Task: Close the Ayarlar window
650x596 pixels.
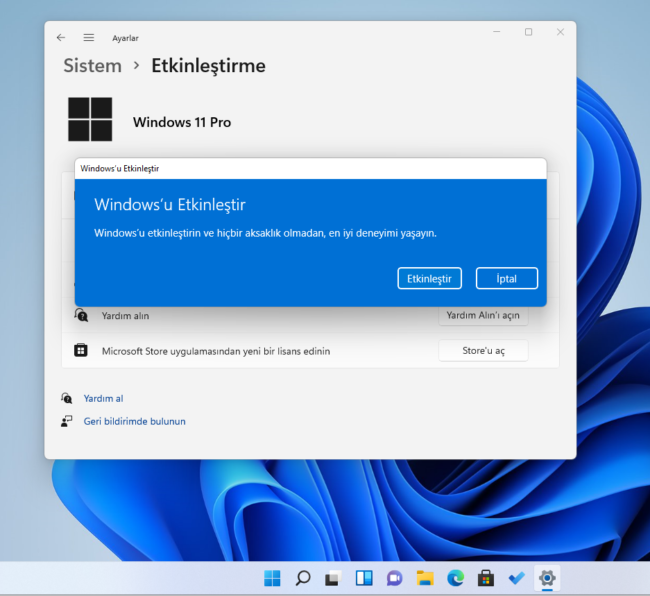Action: pos(560,32)
